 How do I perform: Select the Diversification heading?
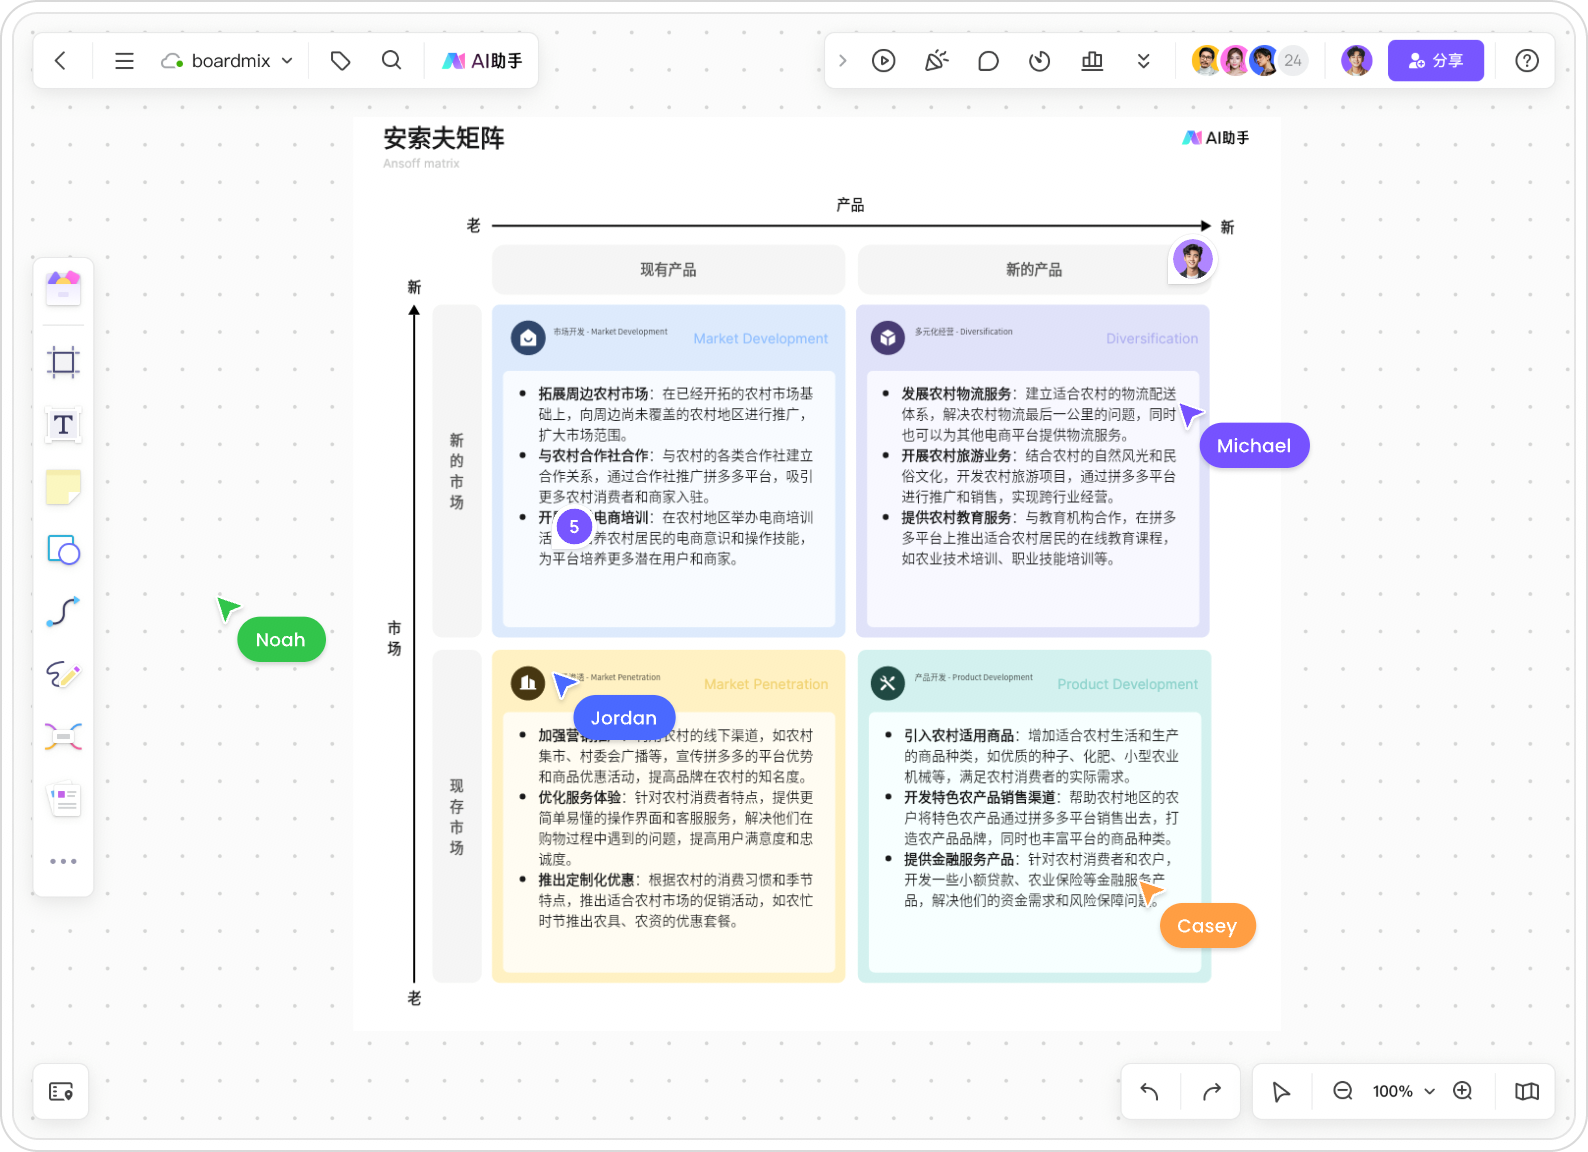(1152, 339)
